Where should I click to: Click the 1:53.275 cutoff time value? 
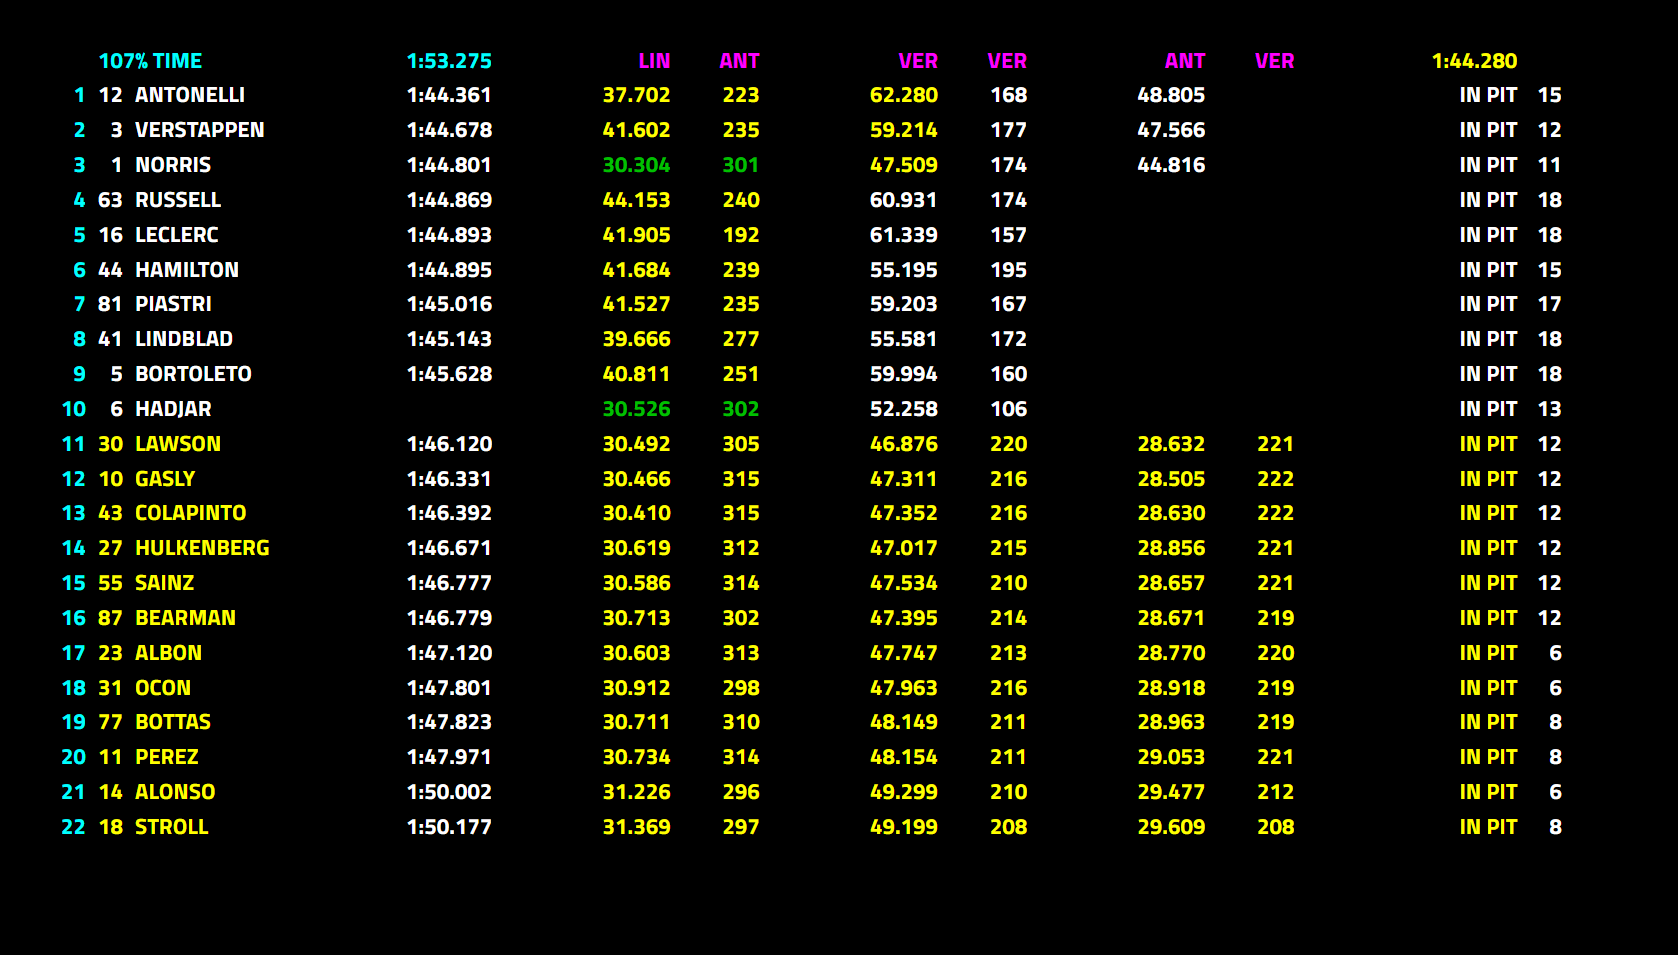[x=449, y=61]
